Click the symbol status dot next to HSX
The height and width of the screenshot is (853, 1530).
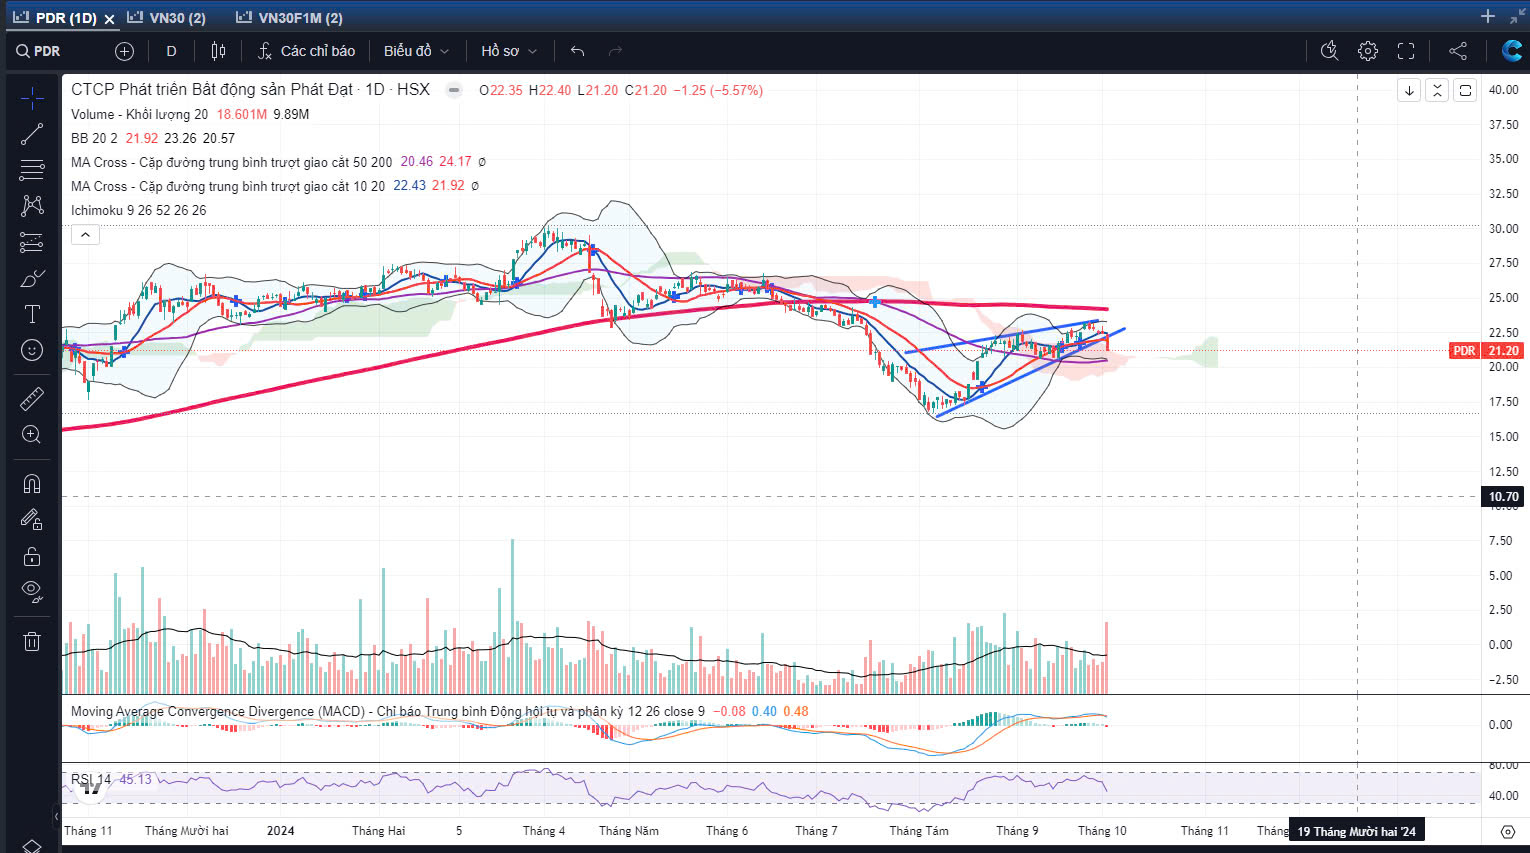[454, 90]
